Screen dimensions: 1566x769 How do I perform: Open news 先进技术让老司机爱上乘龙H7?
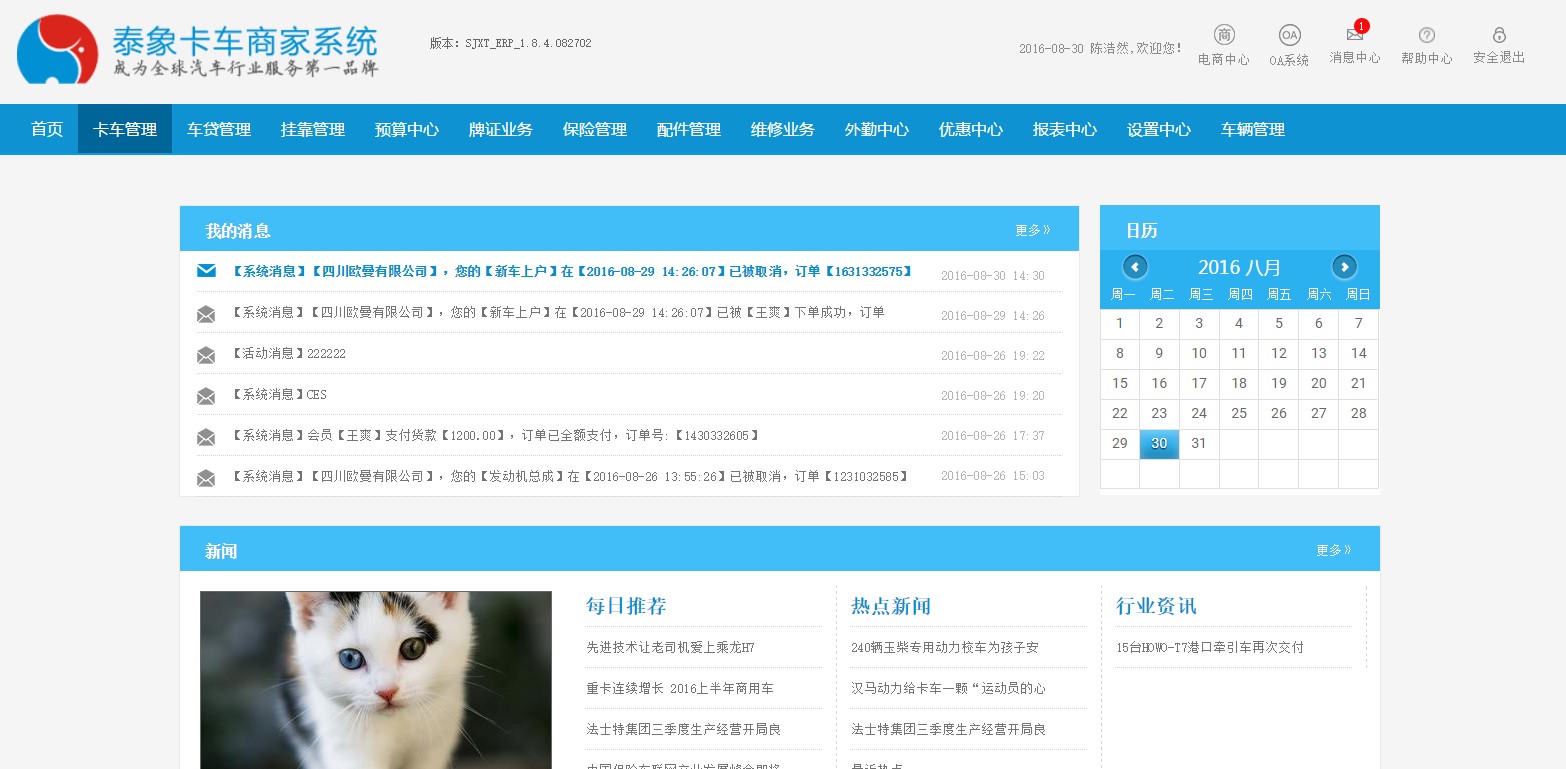point(670,647)
